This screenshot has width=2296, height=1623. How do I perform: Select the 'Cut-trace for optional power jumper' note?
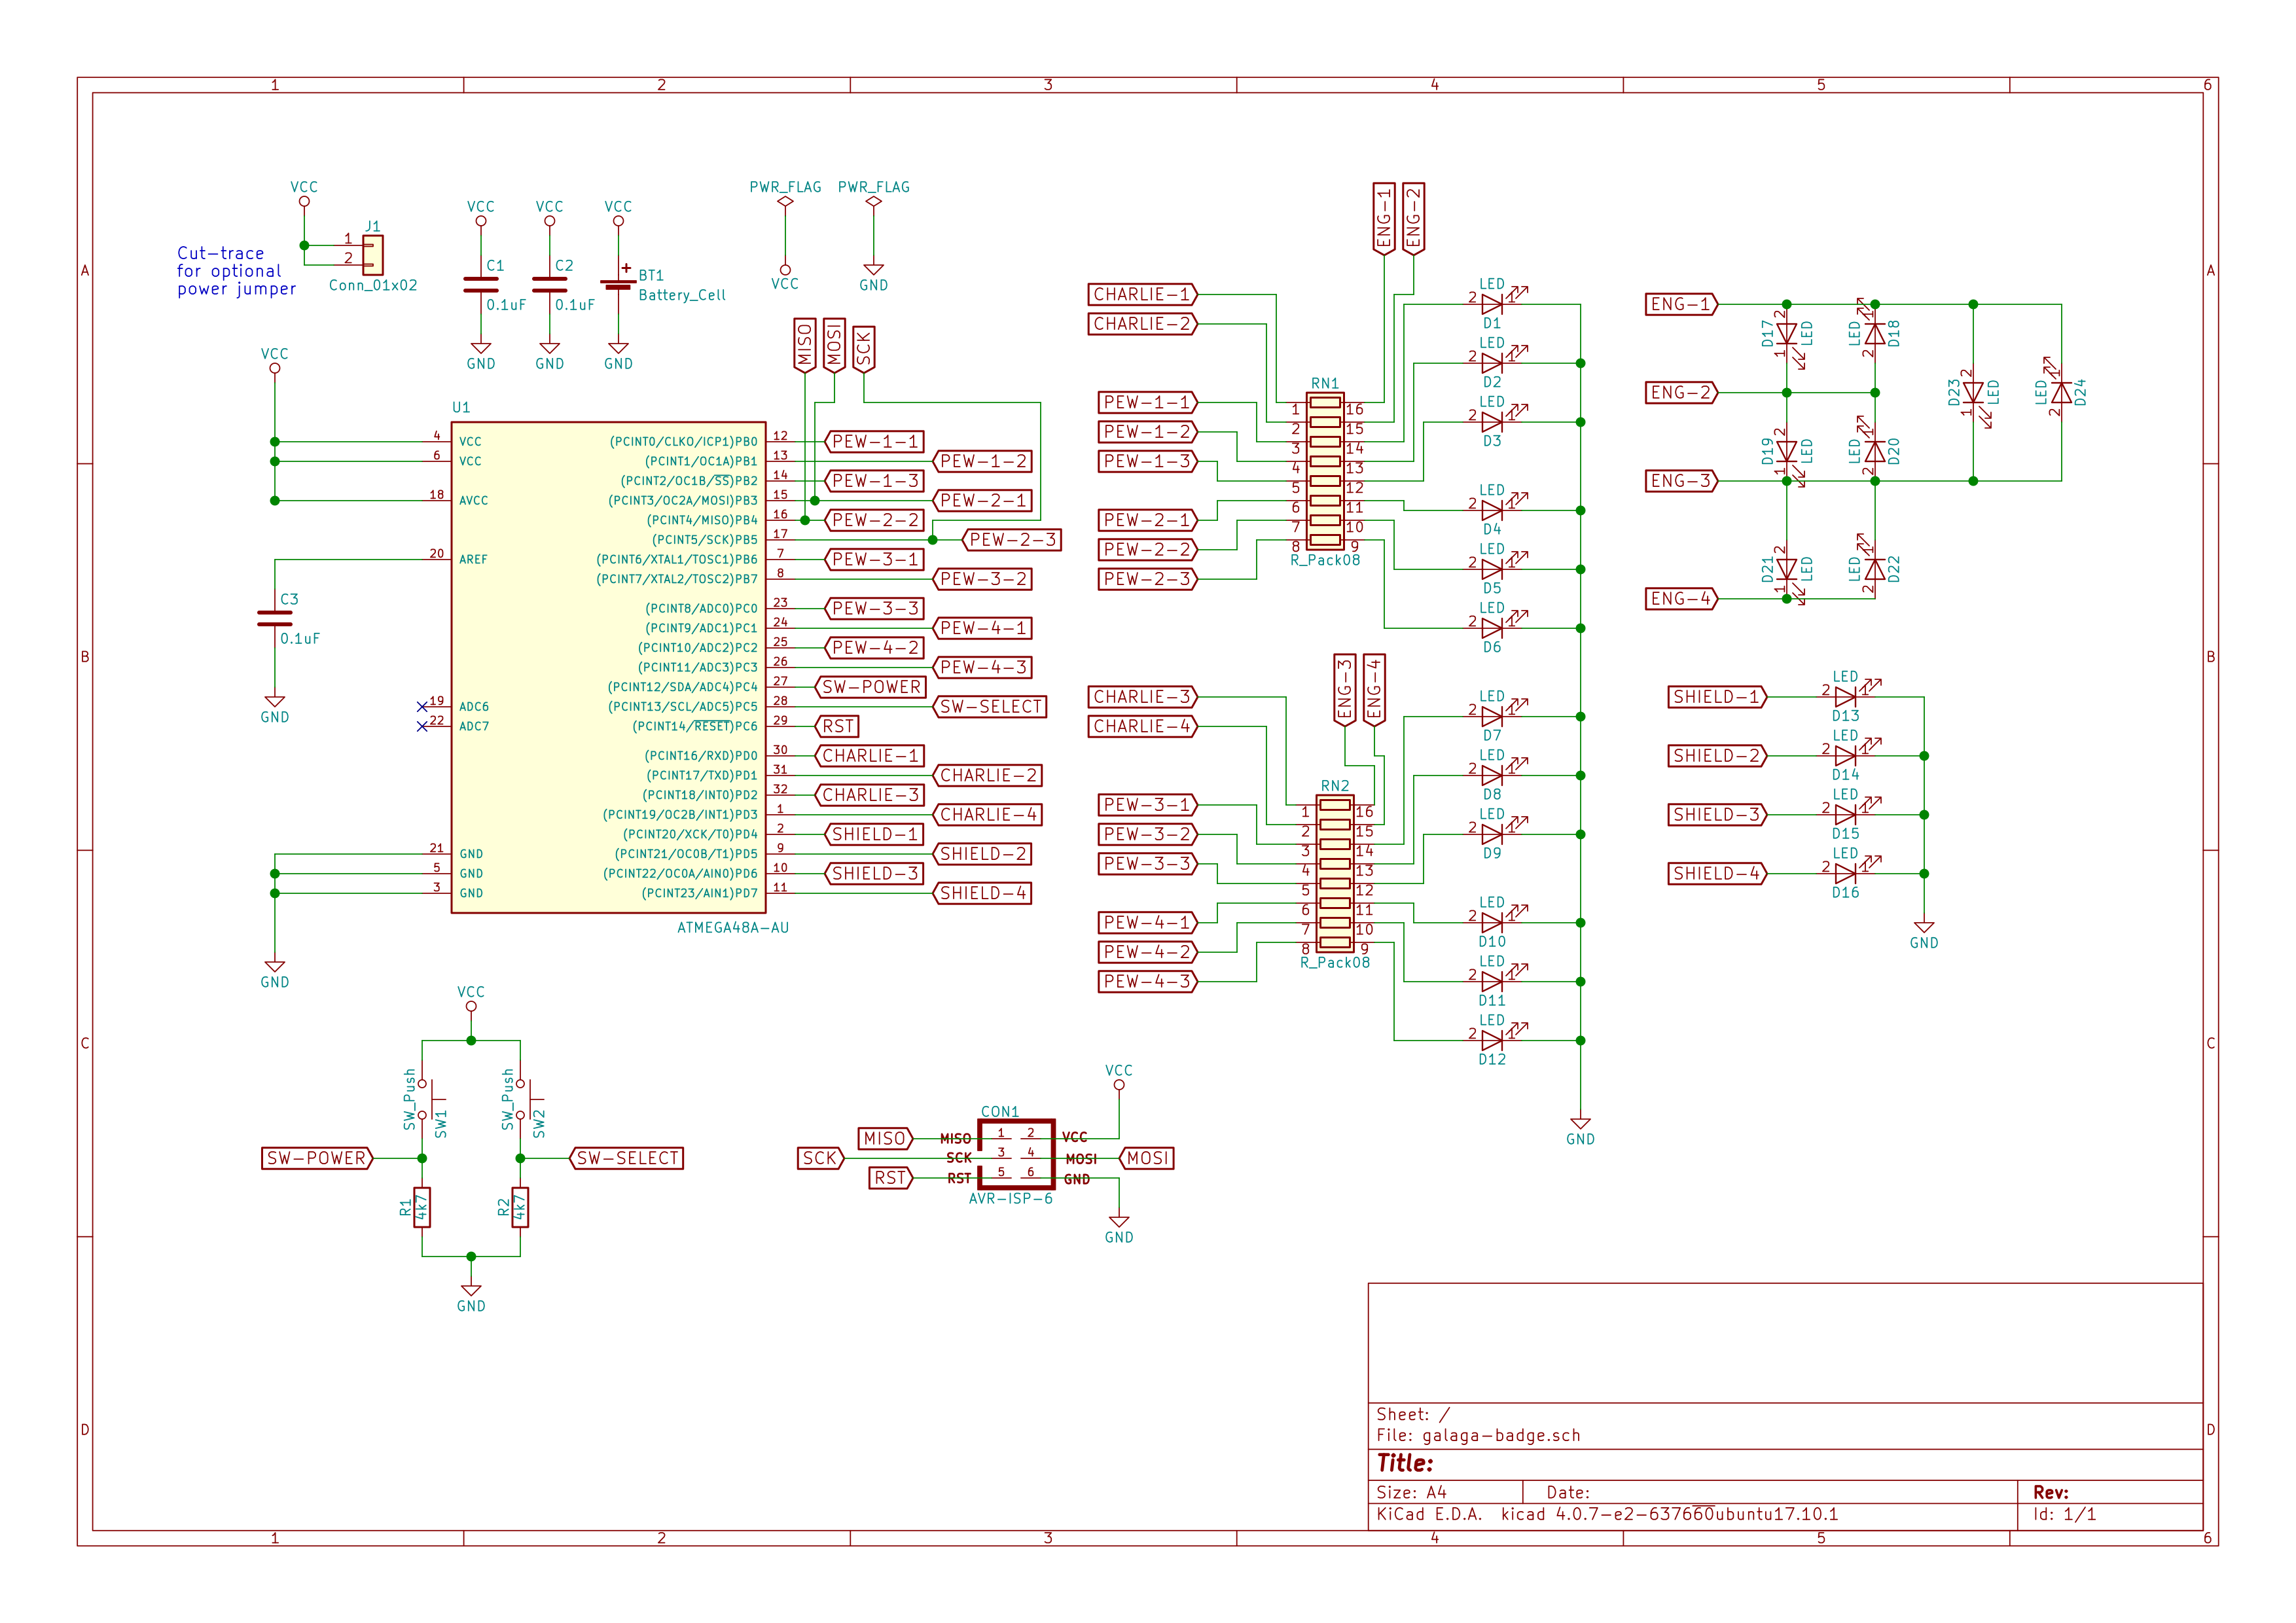click(237, 271)
